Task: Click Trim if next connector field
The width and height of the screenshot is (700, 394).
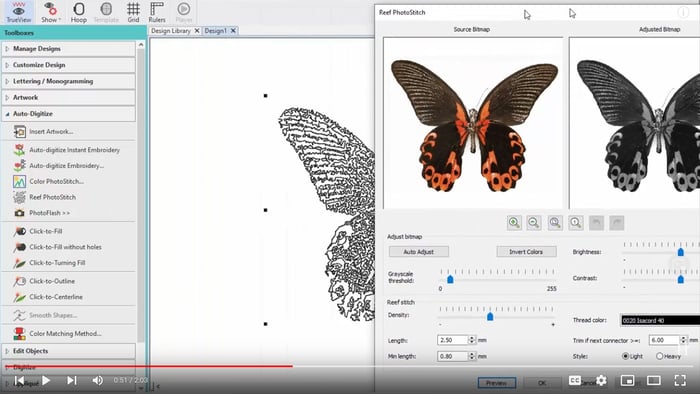Action: pyautogui.click(x=664, y=340)
